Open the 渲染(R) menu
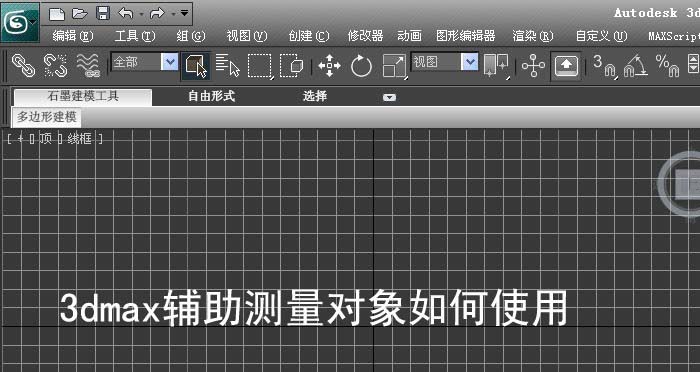The image size is (700, 372). [533, 36]
